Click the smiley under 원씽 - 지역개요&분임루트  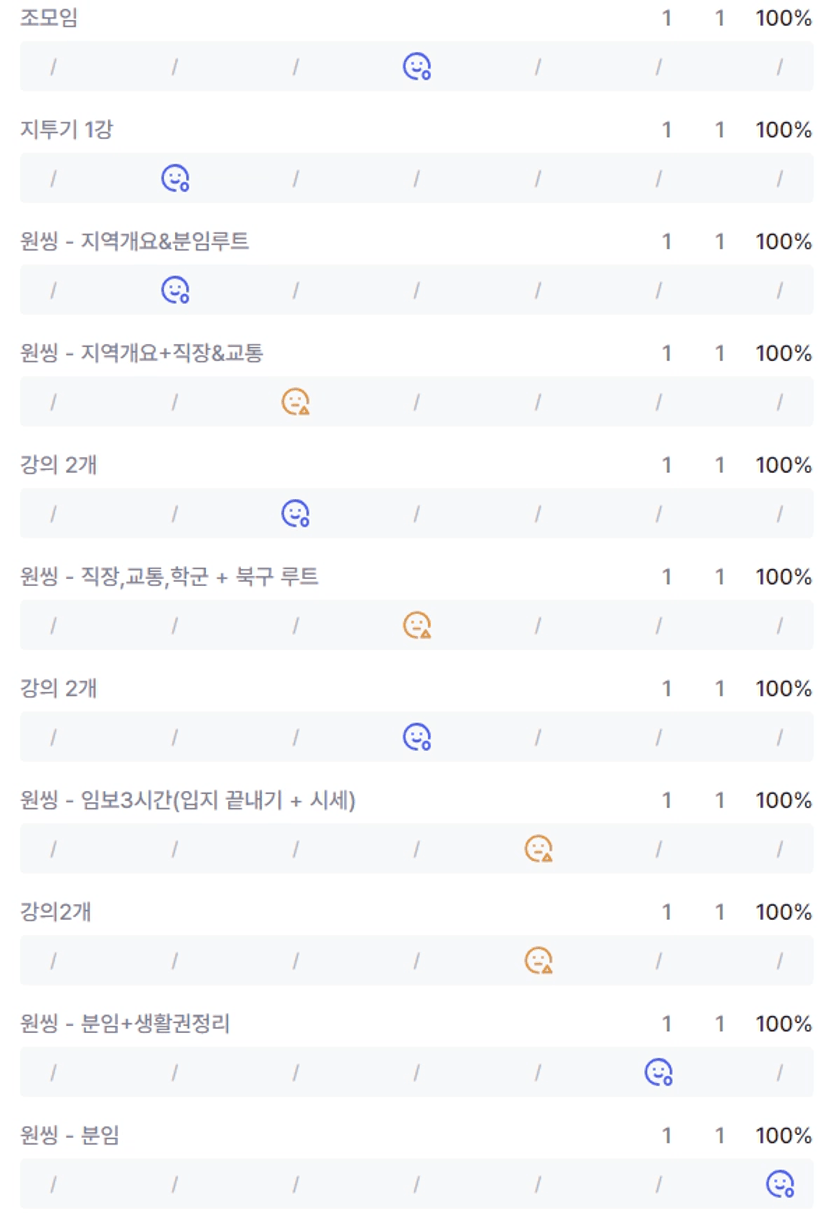click(x=175, y=291)
